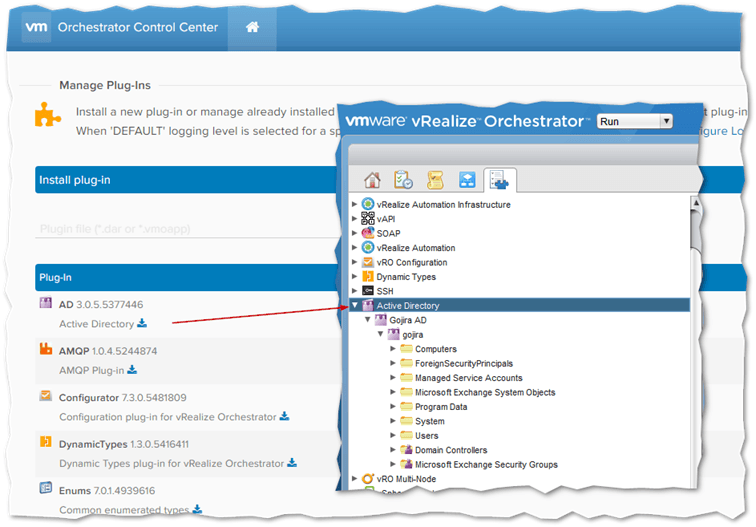
Task: Click the AMQP 1.0.4.5244874 plug-in name
Action: 108,351
